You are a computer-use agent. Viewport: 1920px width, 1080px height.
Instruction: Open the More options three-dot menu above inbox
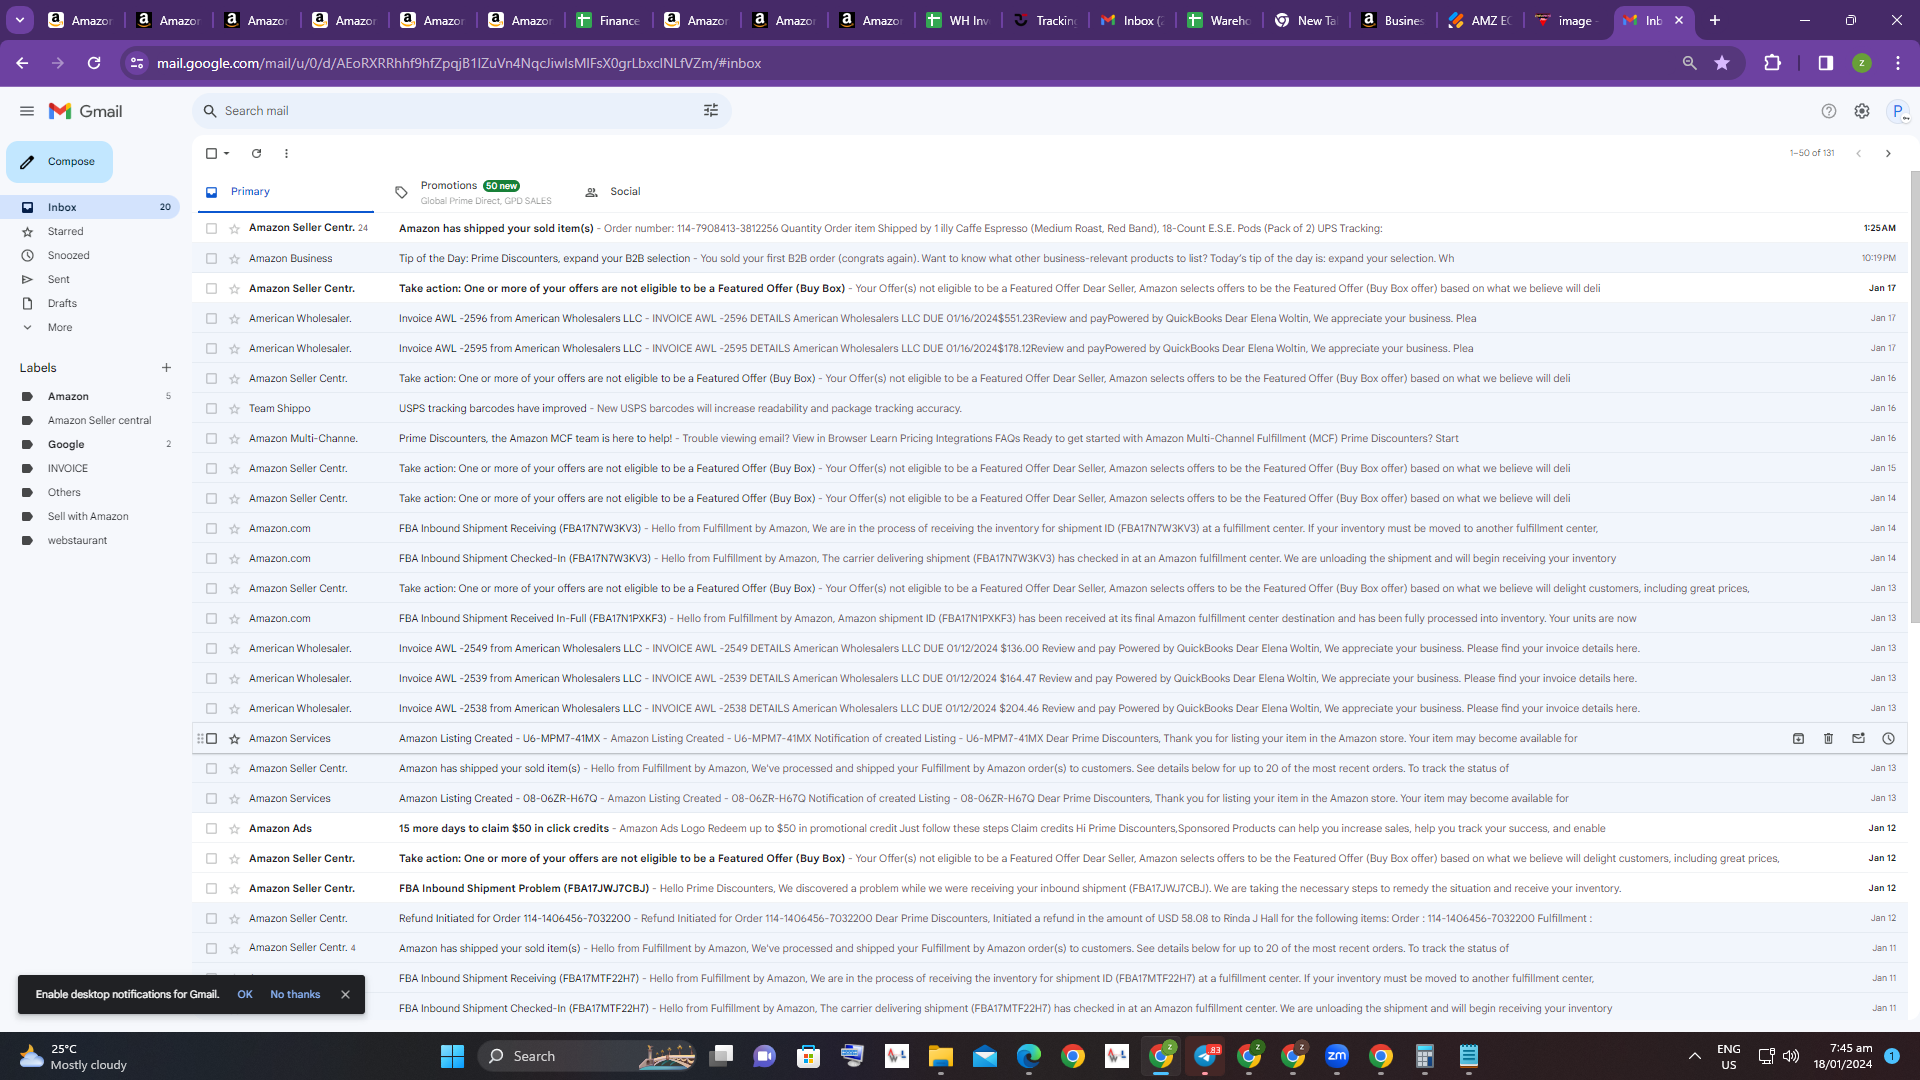click(286, 153)
